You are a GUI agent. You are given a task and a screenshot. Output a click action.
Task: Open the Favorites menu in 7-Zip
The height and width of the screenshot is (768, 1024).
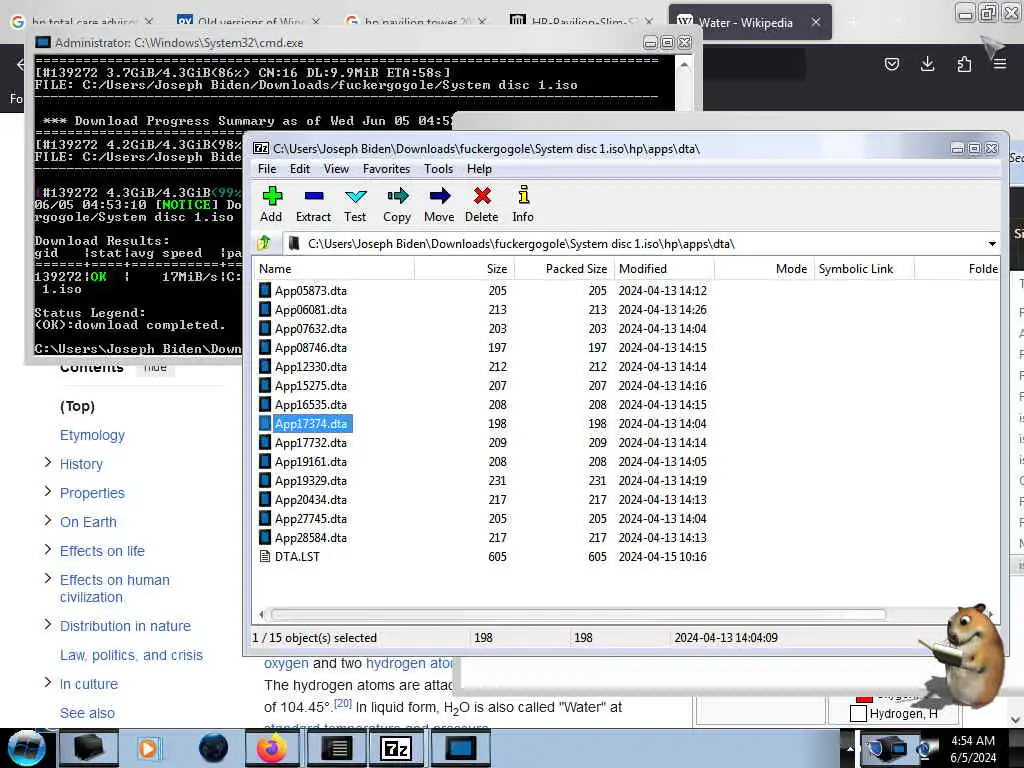coord(387,169)
